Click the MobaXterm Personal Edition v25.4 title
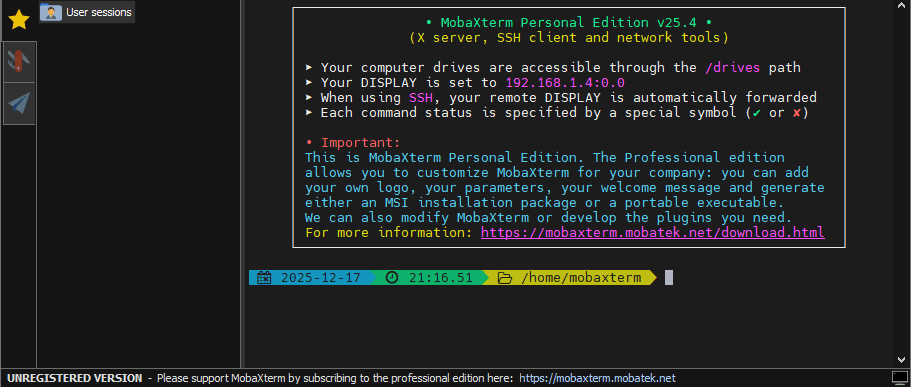Image resolution: width=911 pixels, height=387 pixels. 569,23
